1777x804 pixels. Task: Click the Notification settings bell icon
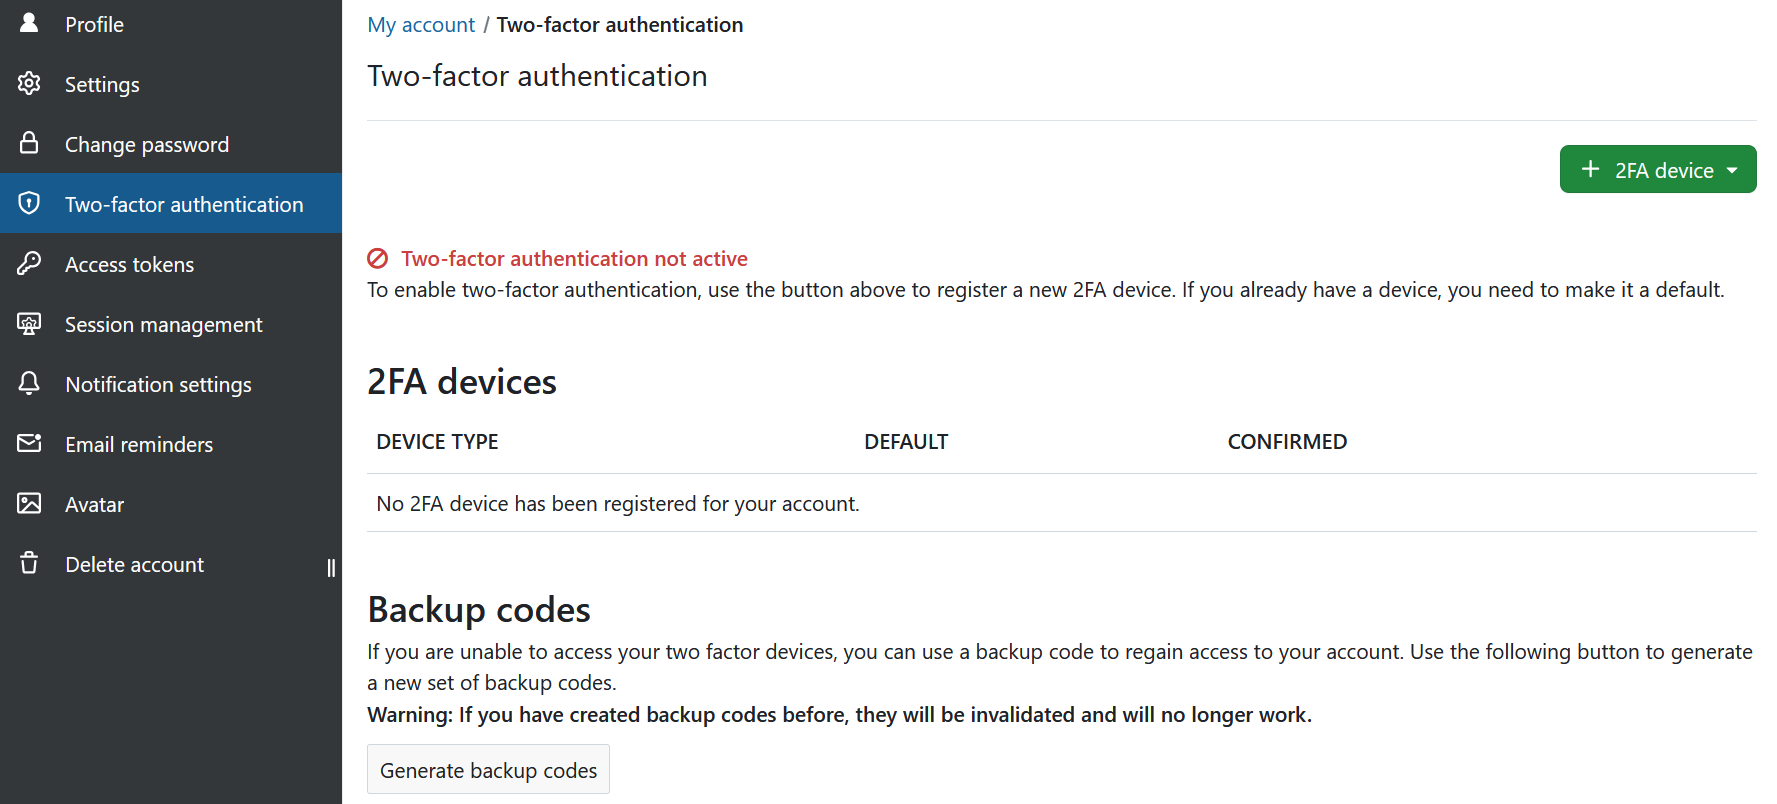29,383
